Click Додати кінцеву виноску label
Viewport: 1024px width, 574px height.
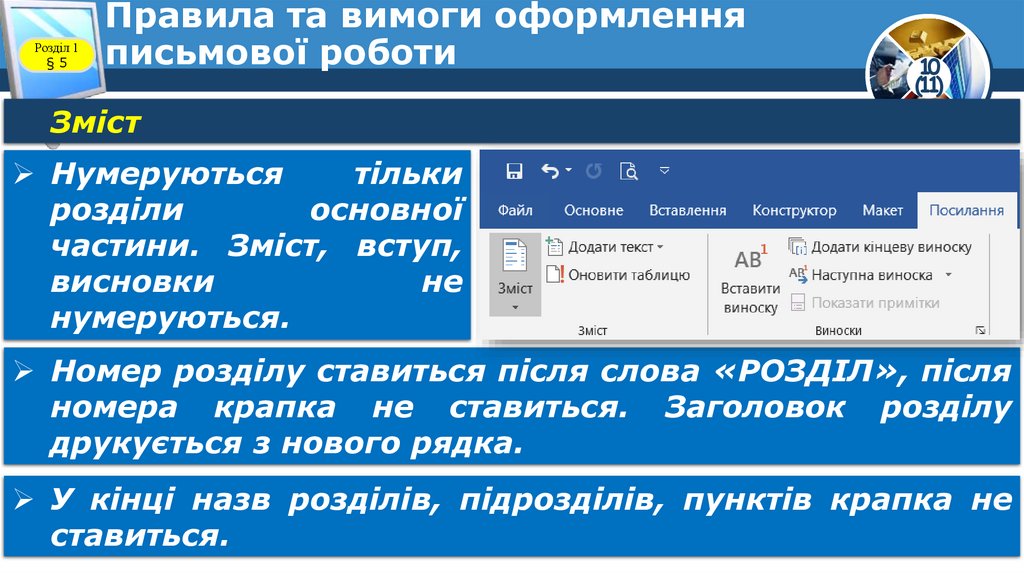click(891, 247)
